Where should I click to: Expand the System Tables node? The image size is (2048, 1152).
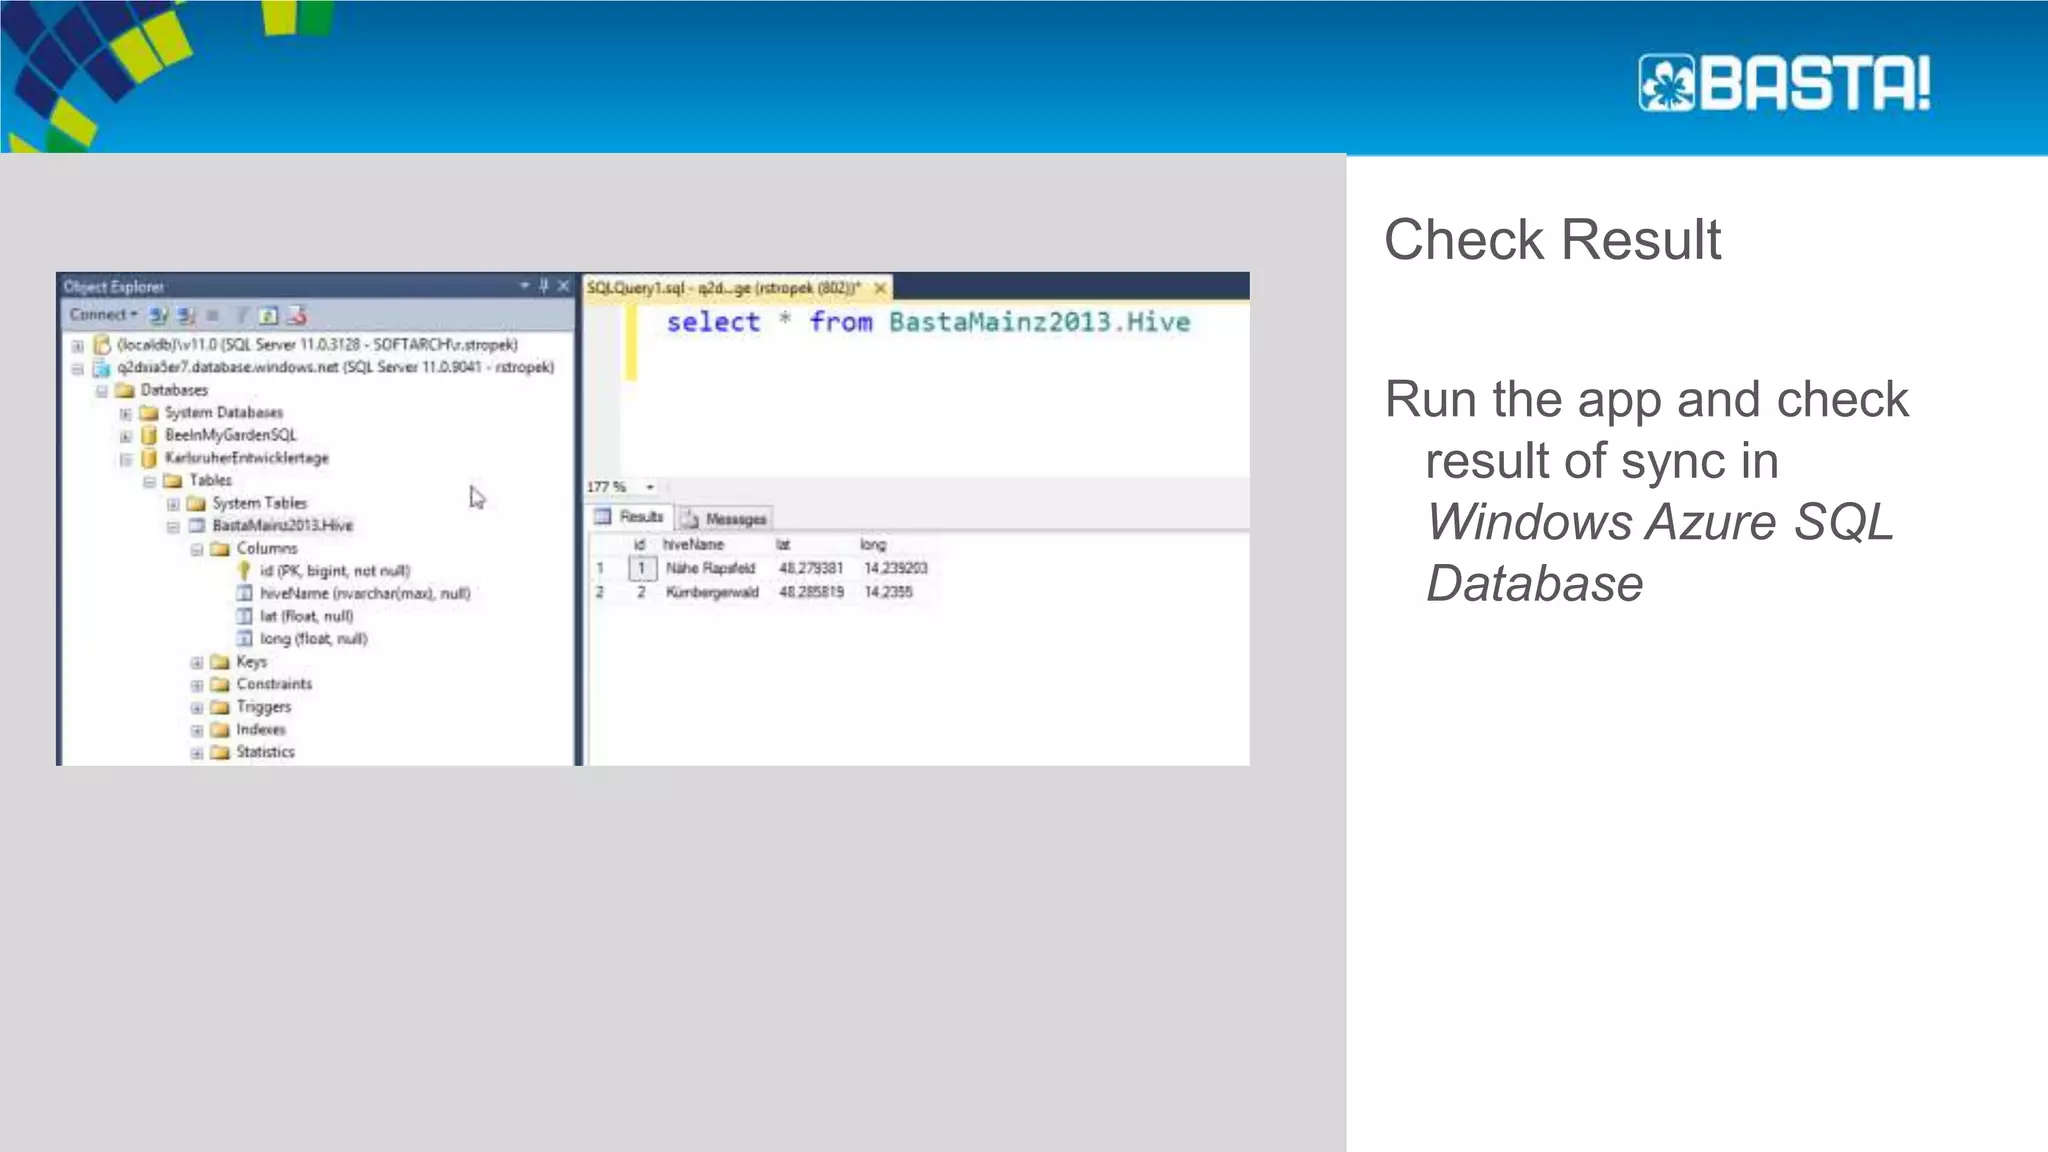coord(173,505)
